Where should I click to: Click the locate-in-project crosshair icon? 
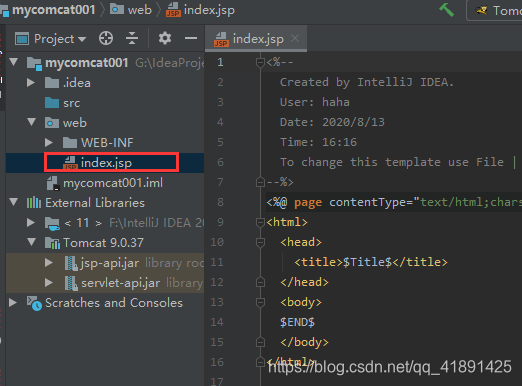106,38
